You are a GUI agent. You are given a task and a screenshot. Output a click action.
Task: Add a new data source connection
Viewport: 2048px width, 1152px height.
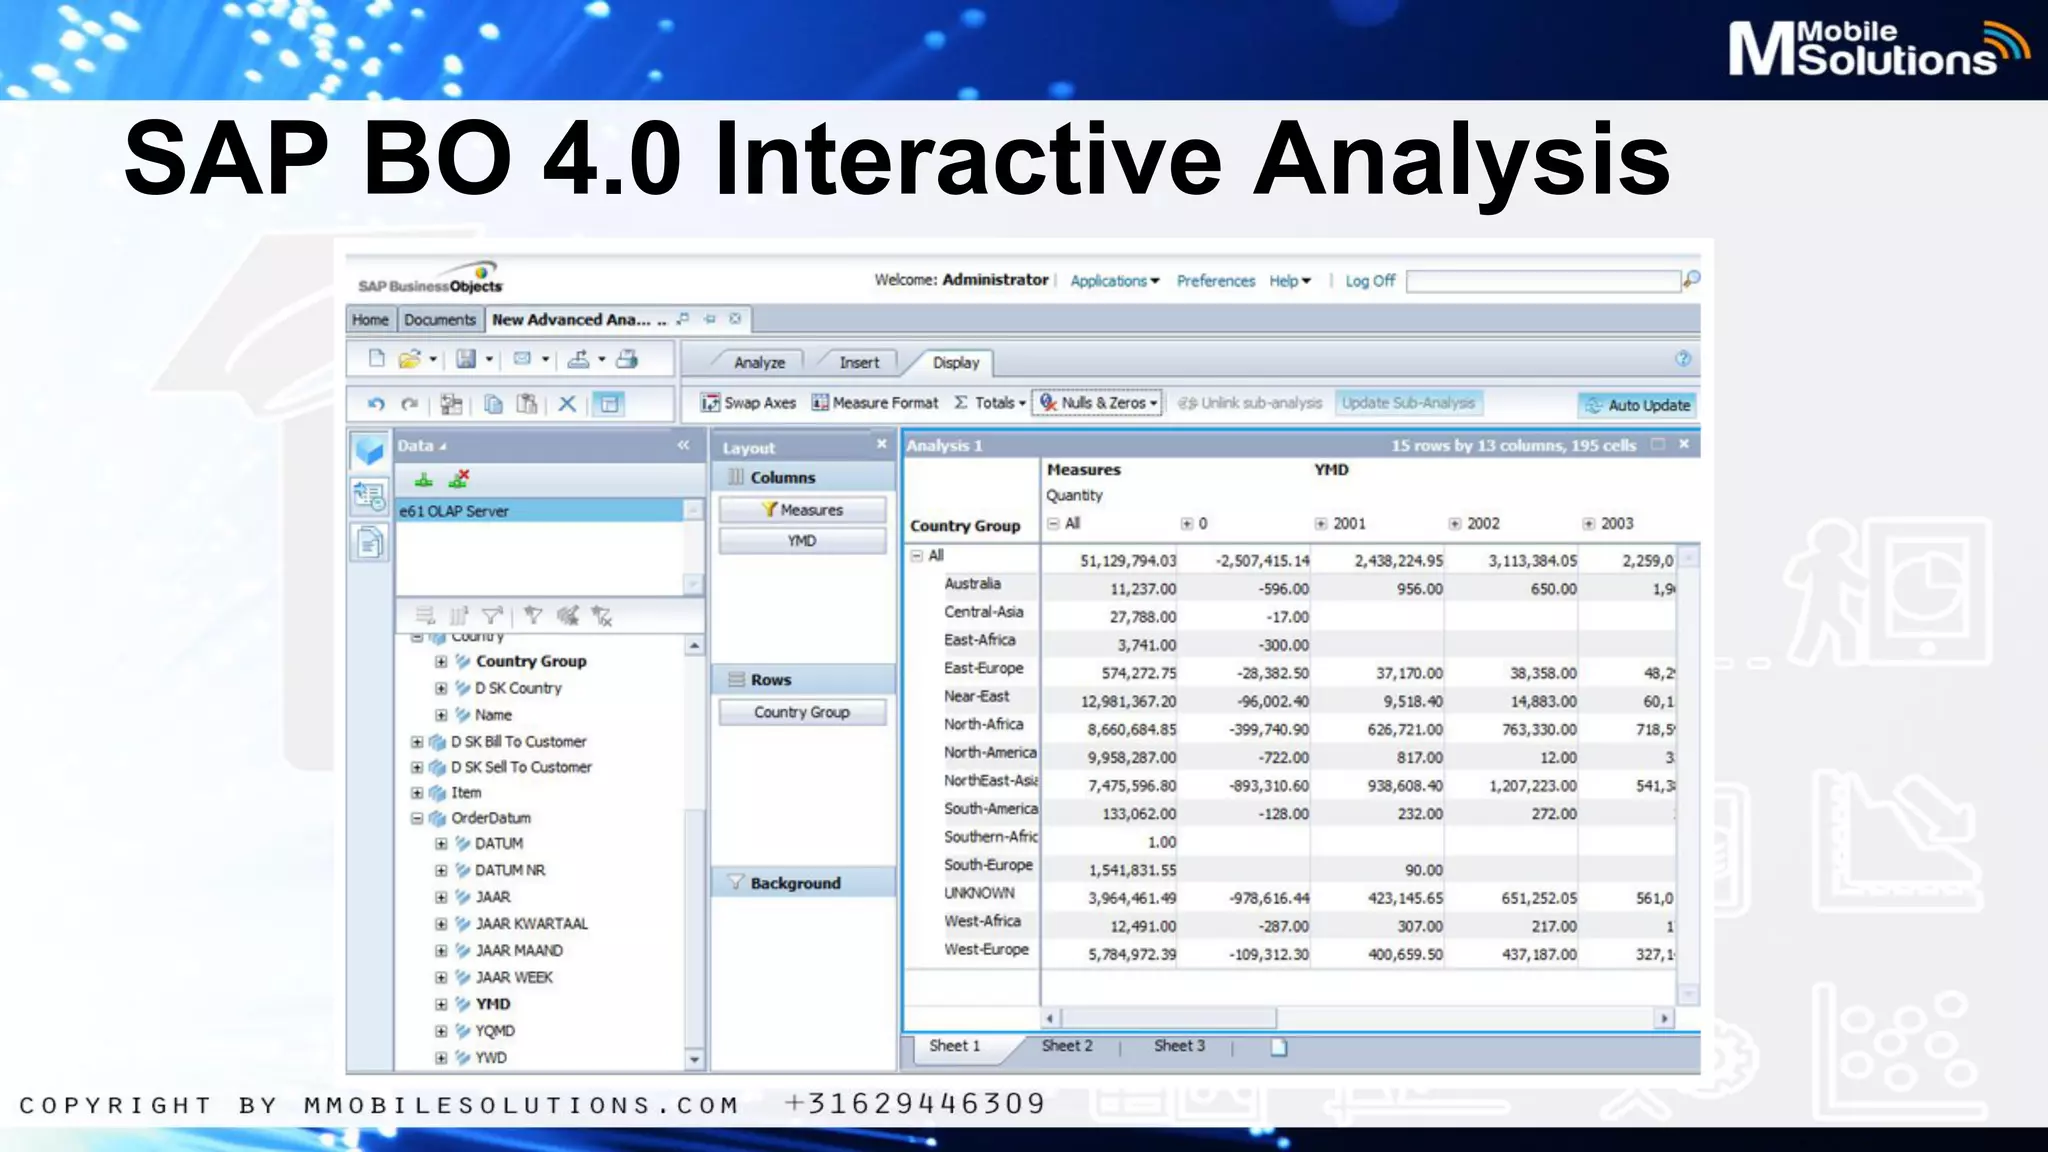[424, 480]
